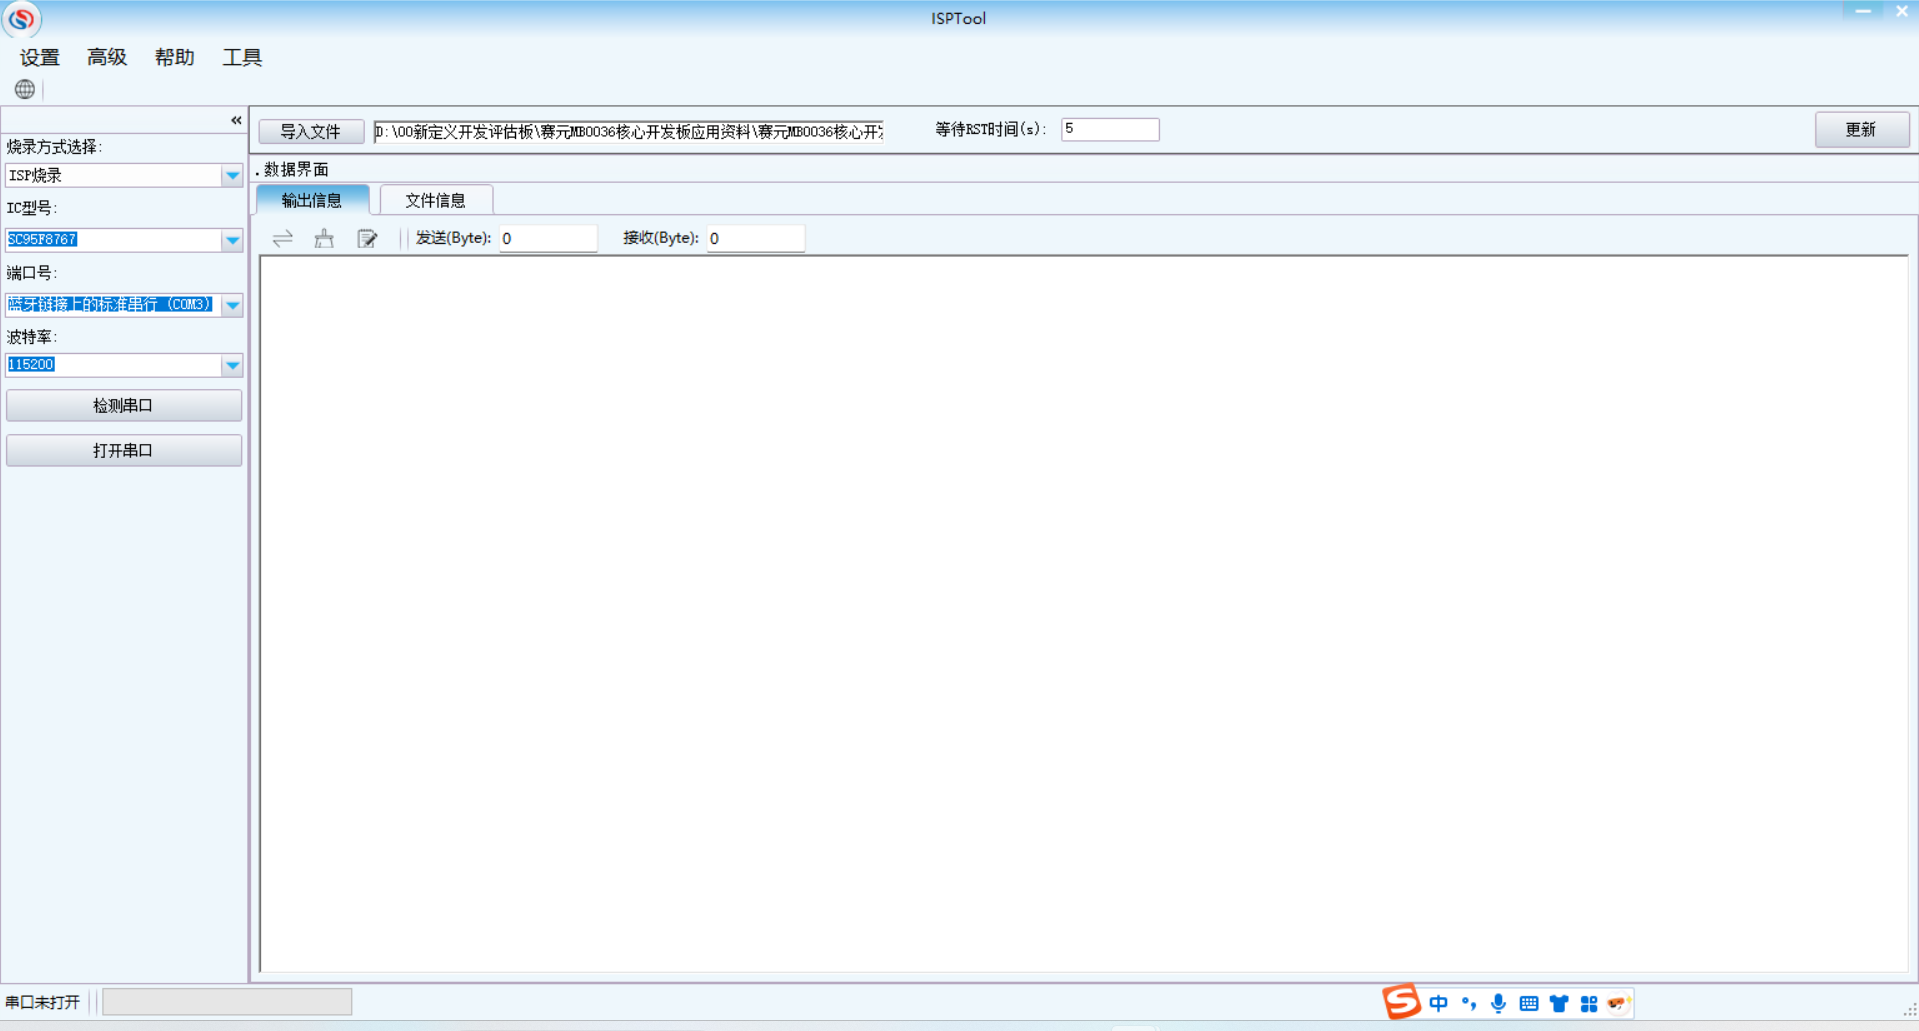This screenshot has height=1031, width=1919.
Task: Open the 高级 menu
Action: tap(107, 57)
